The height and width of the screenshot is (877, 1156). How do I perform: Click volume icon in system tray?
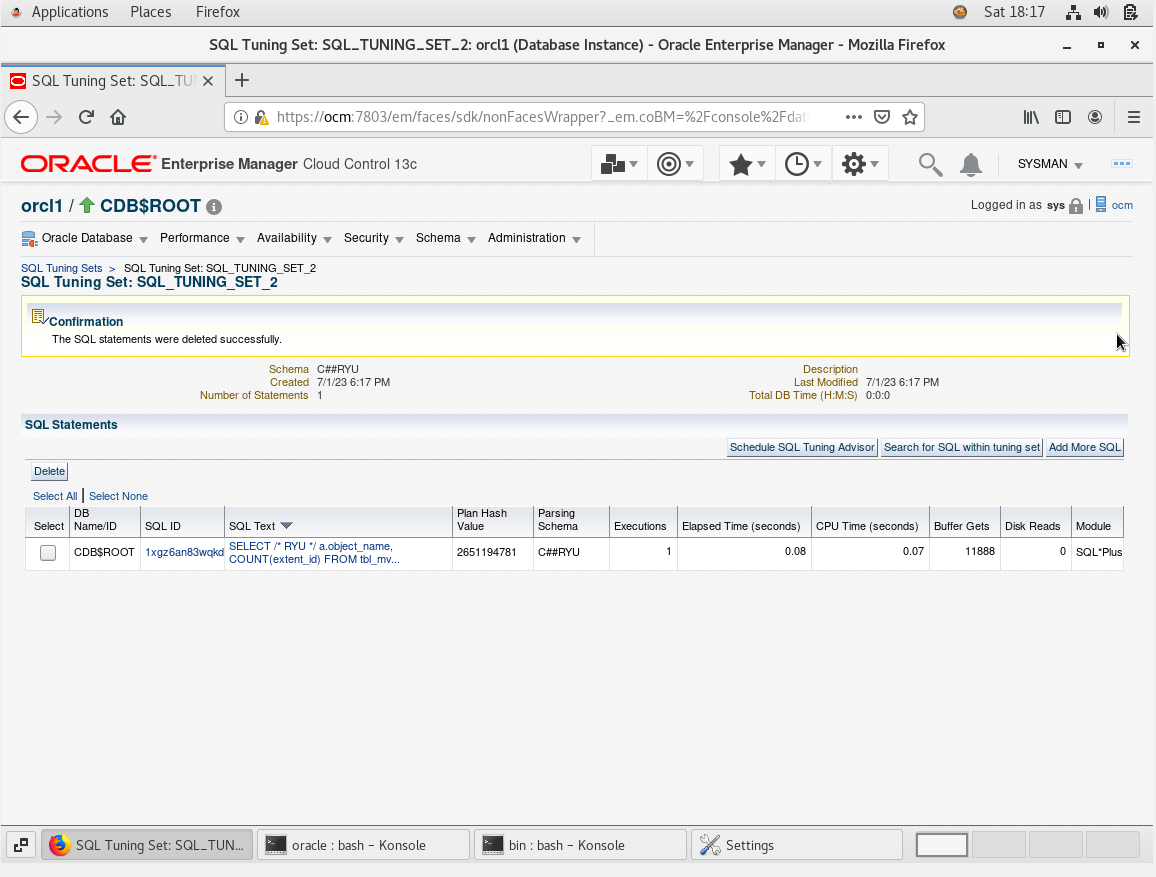point(1101,12)
